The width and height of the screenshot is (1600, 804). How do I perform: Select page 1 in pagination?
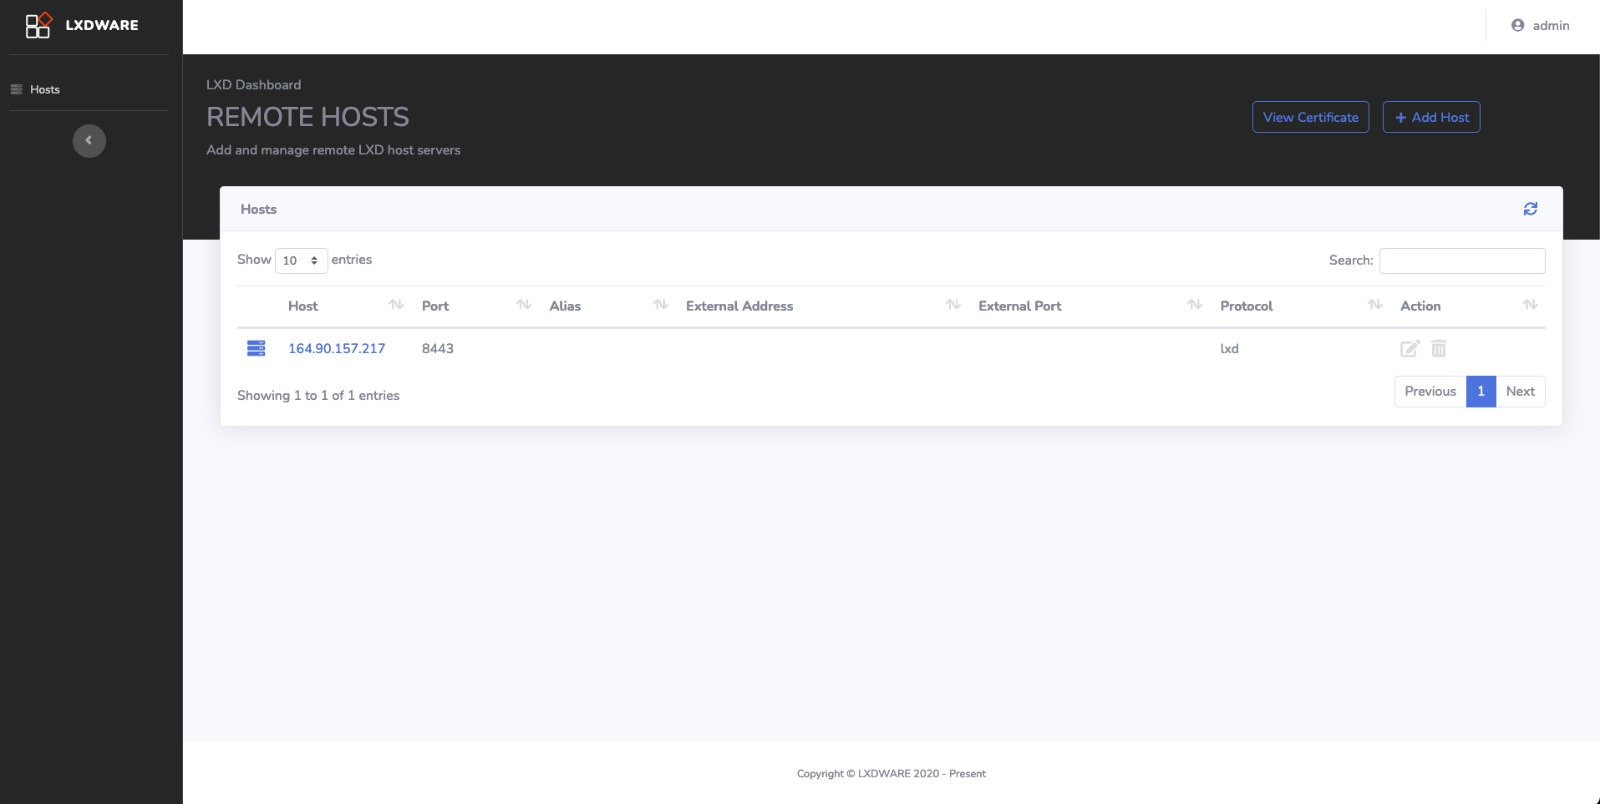click(x=1480, y=392)
